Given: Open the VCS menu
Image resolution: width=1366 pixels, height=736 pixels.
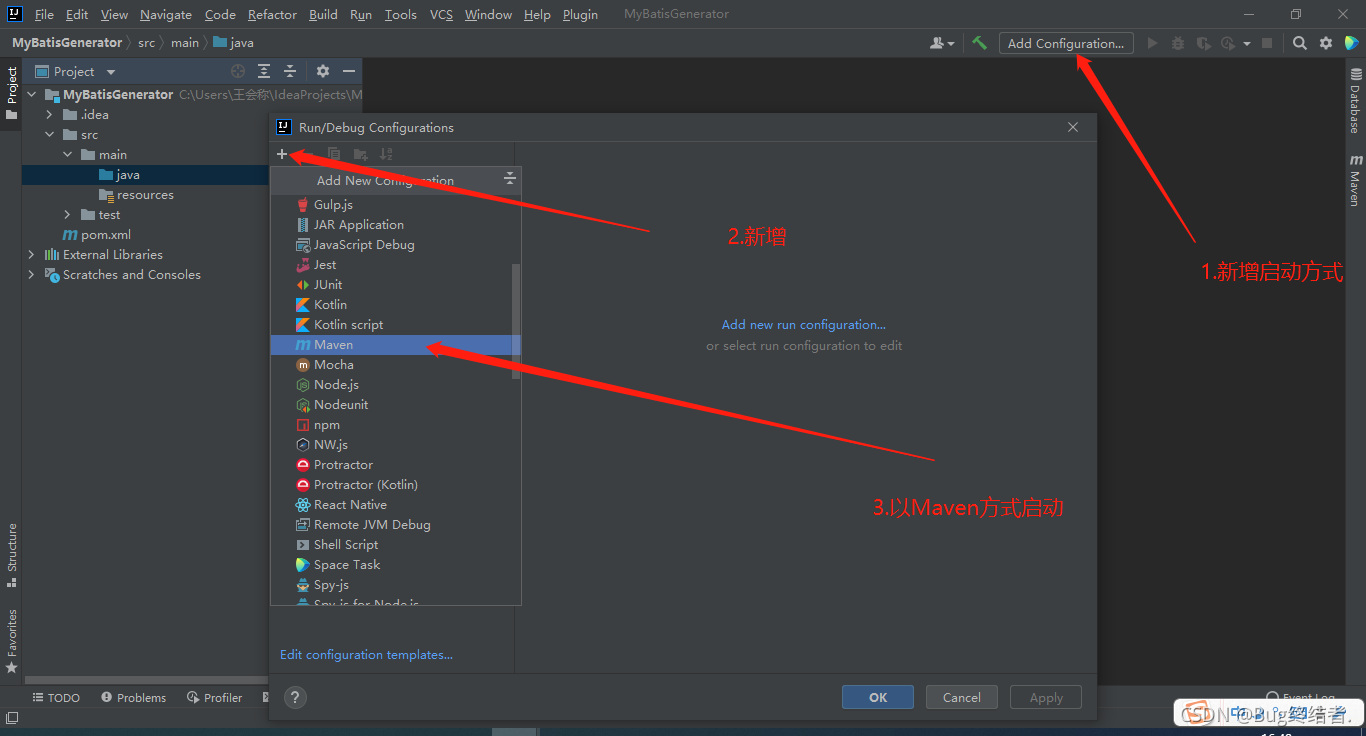Looking at the screenshot, I should [x=441, y=14].
